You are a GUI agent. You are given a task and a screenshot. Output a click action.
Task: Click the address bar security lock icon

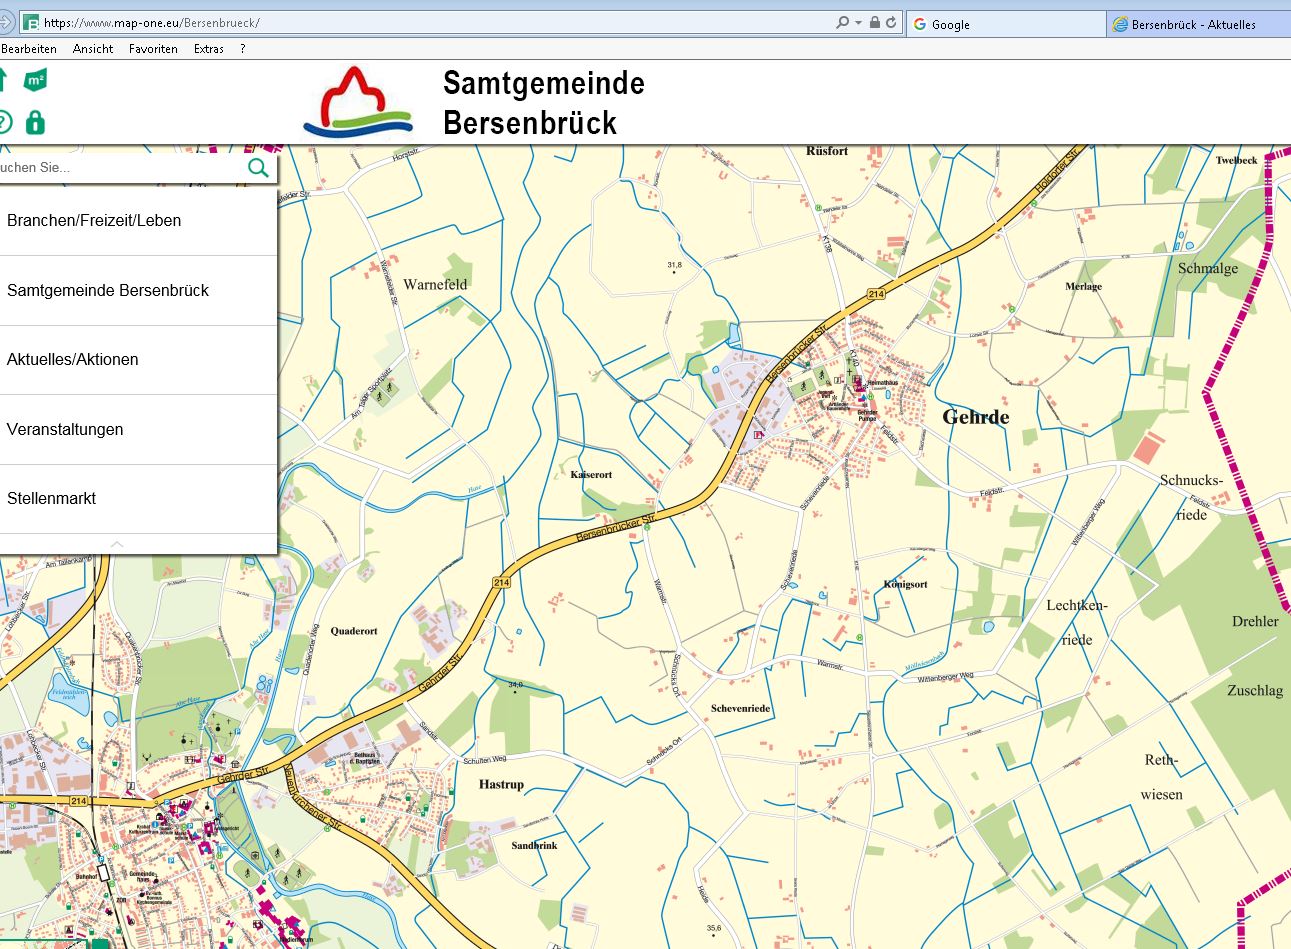875,22
